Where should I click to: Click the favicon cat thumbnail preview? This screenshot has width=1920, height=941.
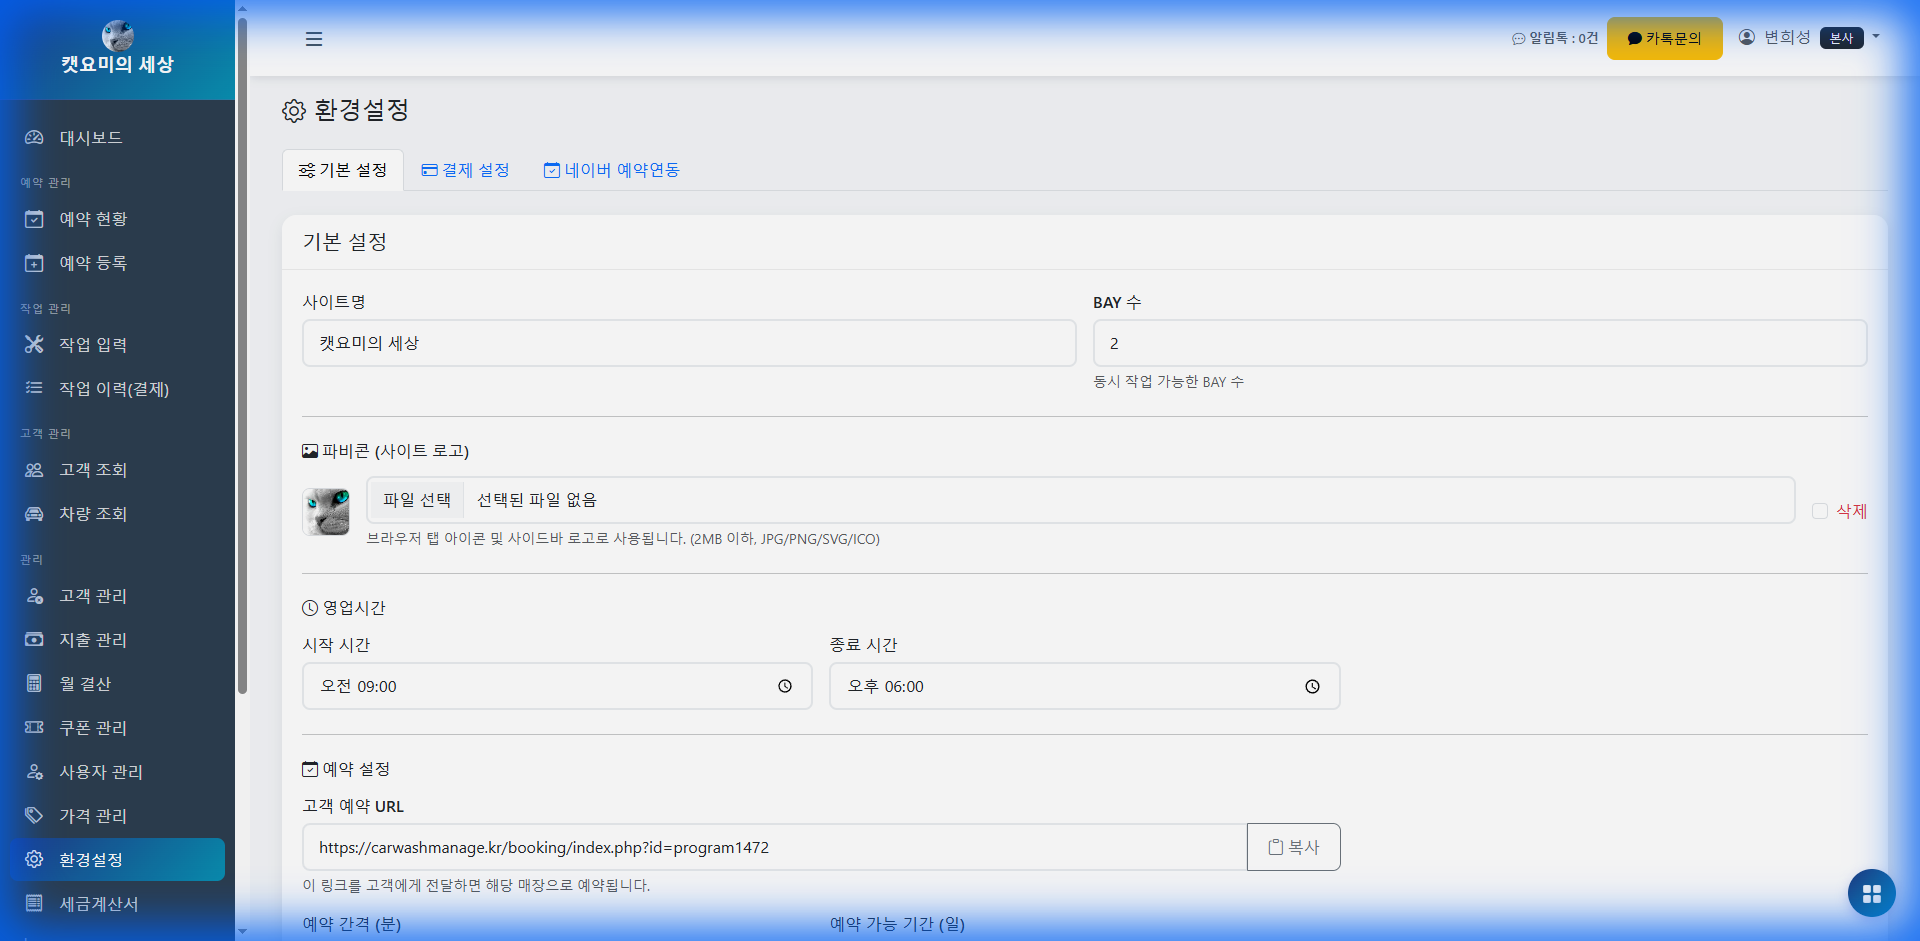click(326, 512)
